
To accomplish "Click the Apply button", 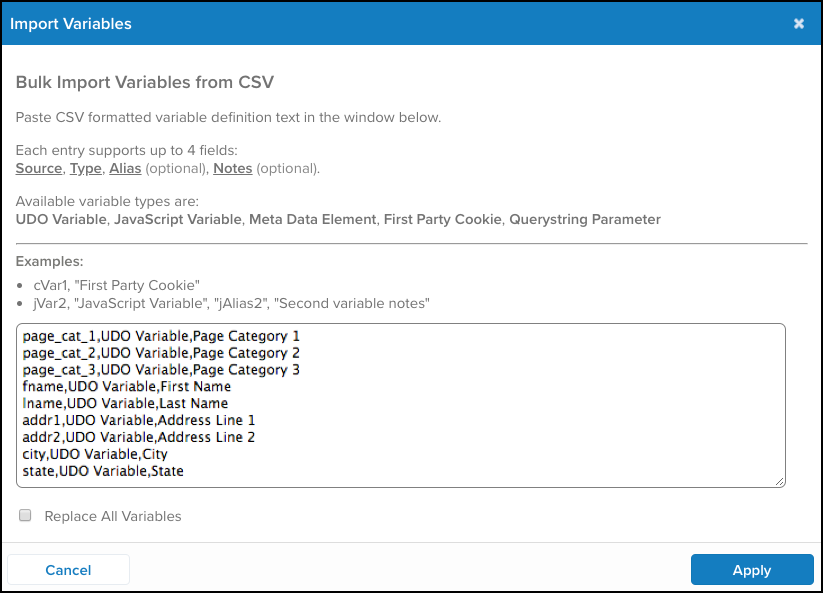I will point(751,570).
